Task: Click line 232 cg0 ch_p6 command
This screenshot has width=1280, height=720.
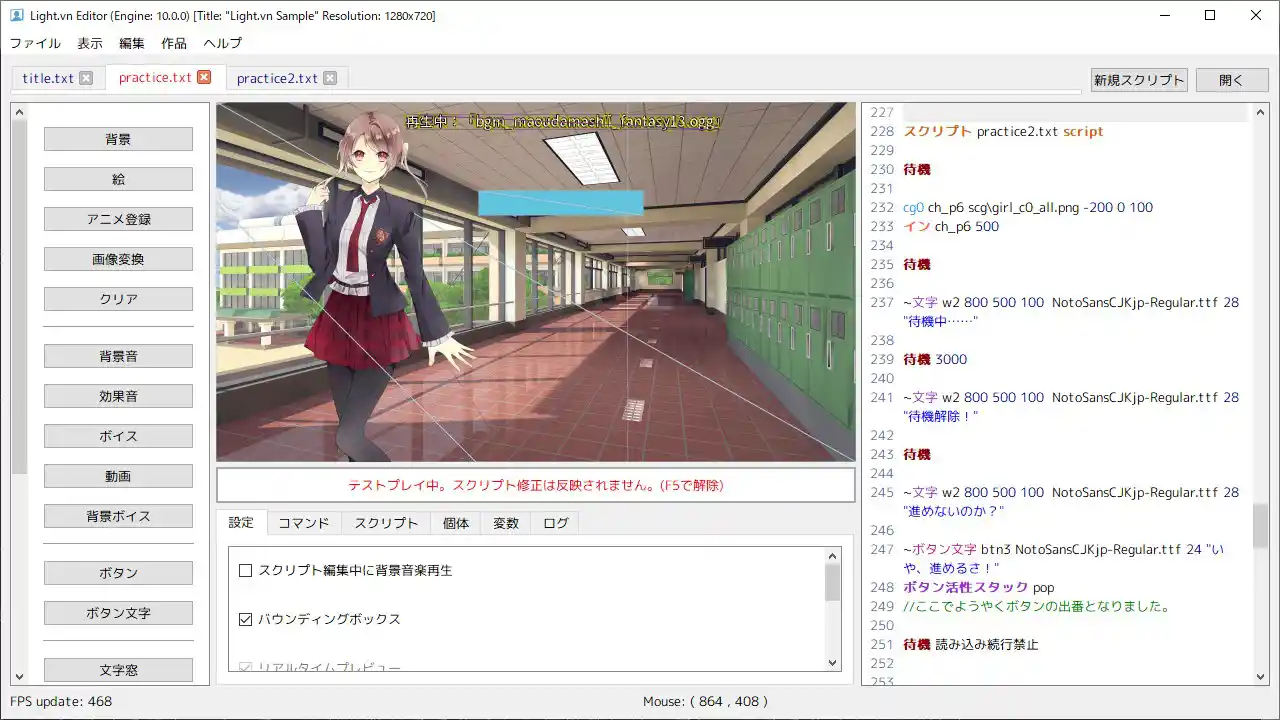Action: coord(1028,207)
